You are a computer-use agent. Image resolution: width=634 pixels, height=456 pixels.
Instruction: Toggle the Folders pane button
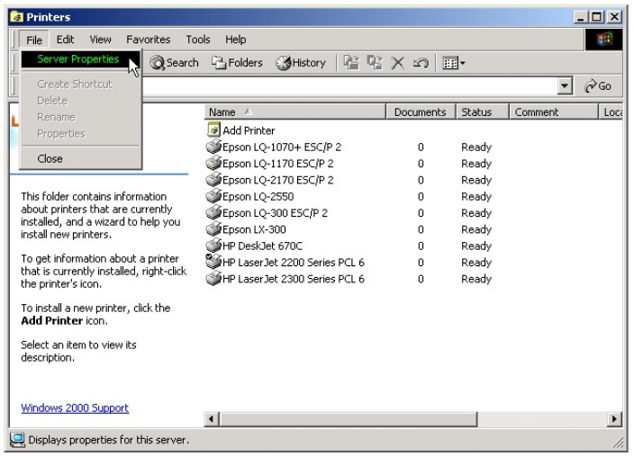tap(237, 63)
